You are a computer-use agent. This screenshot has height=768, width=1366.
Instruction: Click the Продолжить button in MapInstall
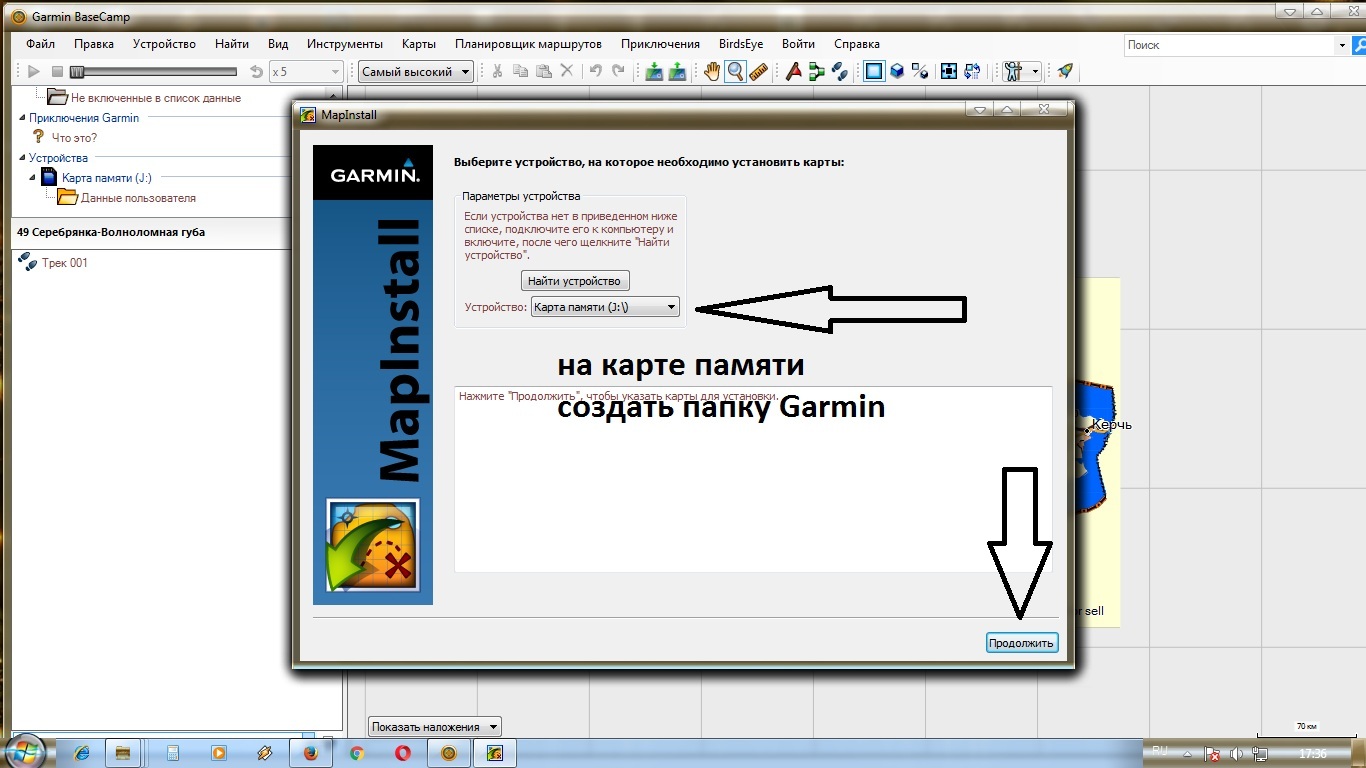point(1021,643)
